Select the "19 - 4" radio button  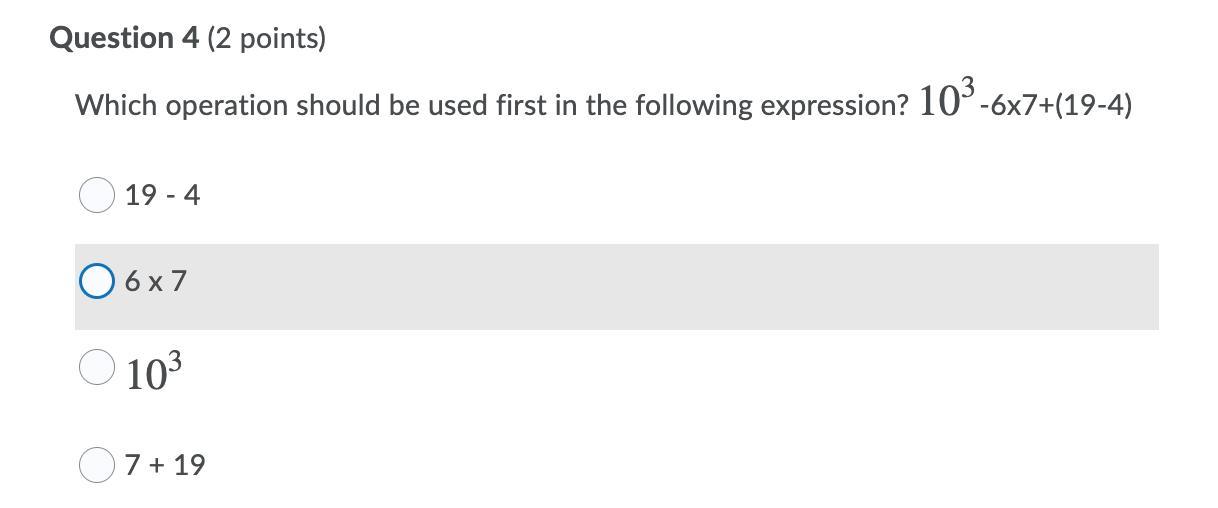click(x=97, y=195)
